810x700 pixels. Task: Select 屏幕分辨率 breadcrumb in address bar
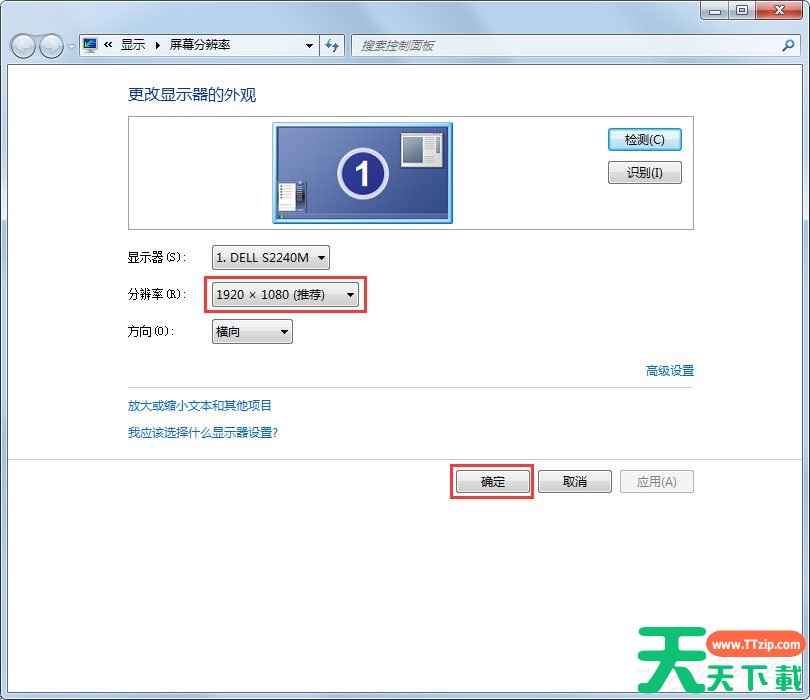click(x=200, y=45)
